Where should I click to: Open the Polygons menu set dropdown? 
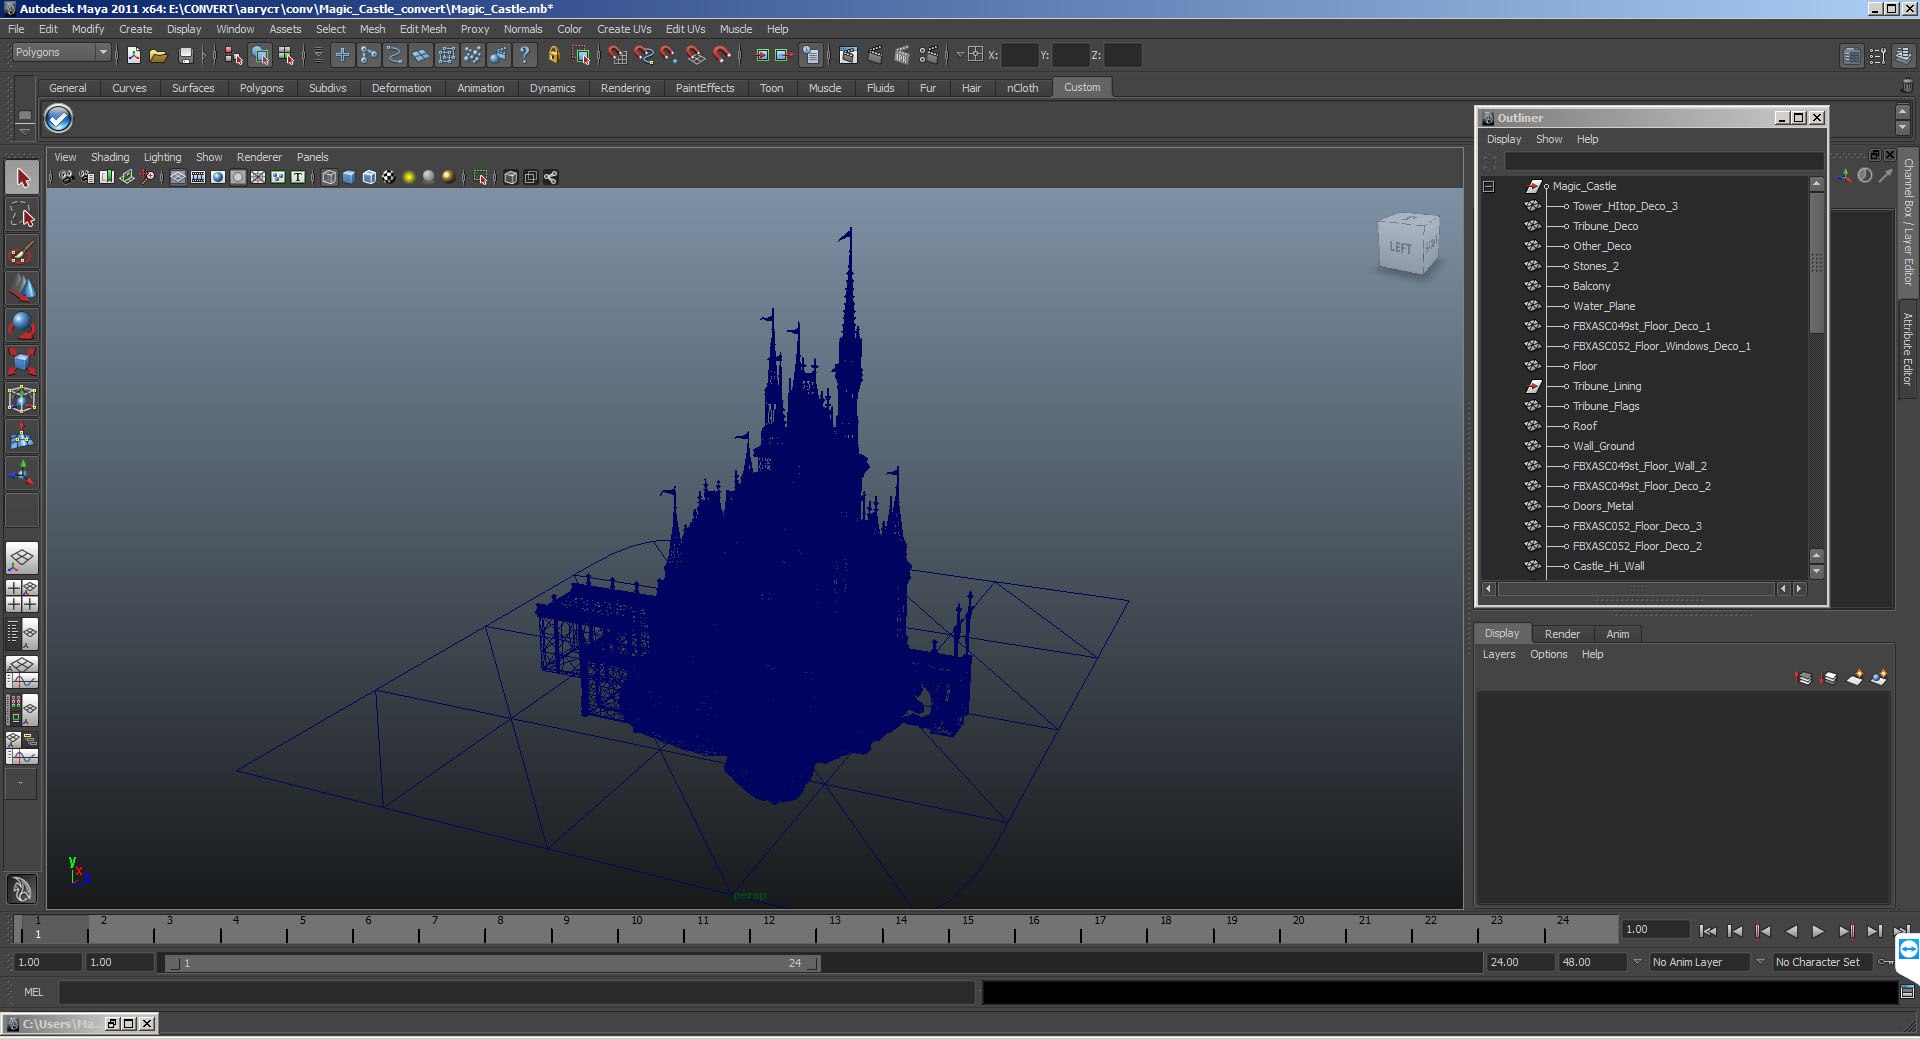tap(102, 52)
